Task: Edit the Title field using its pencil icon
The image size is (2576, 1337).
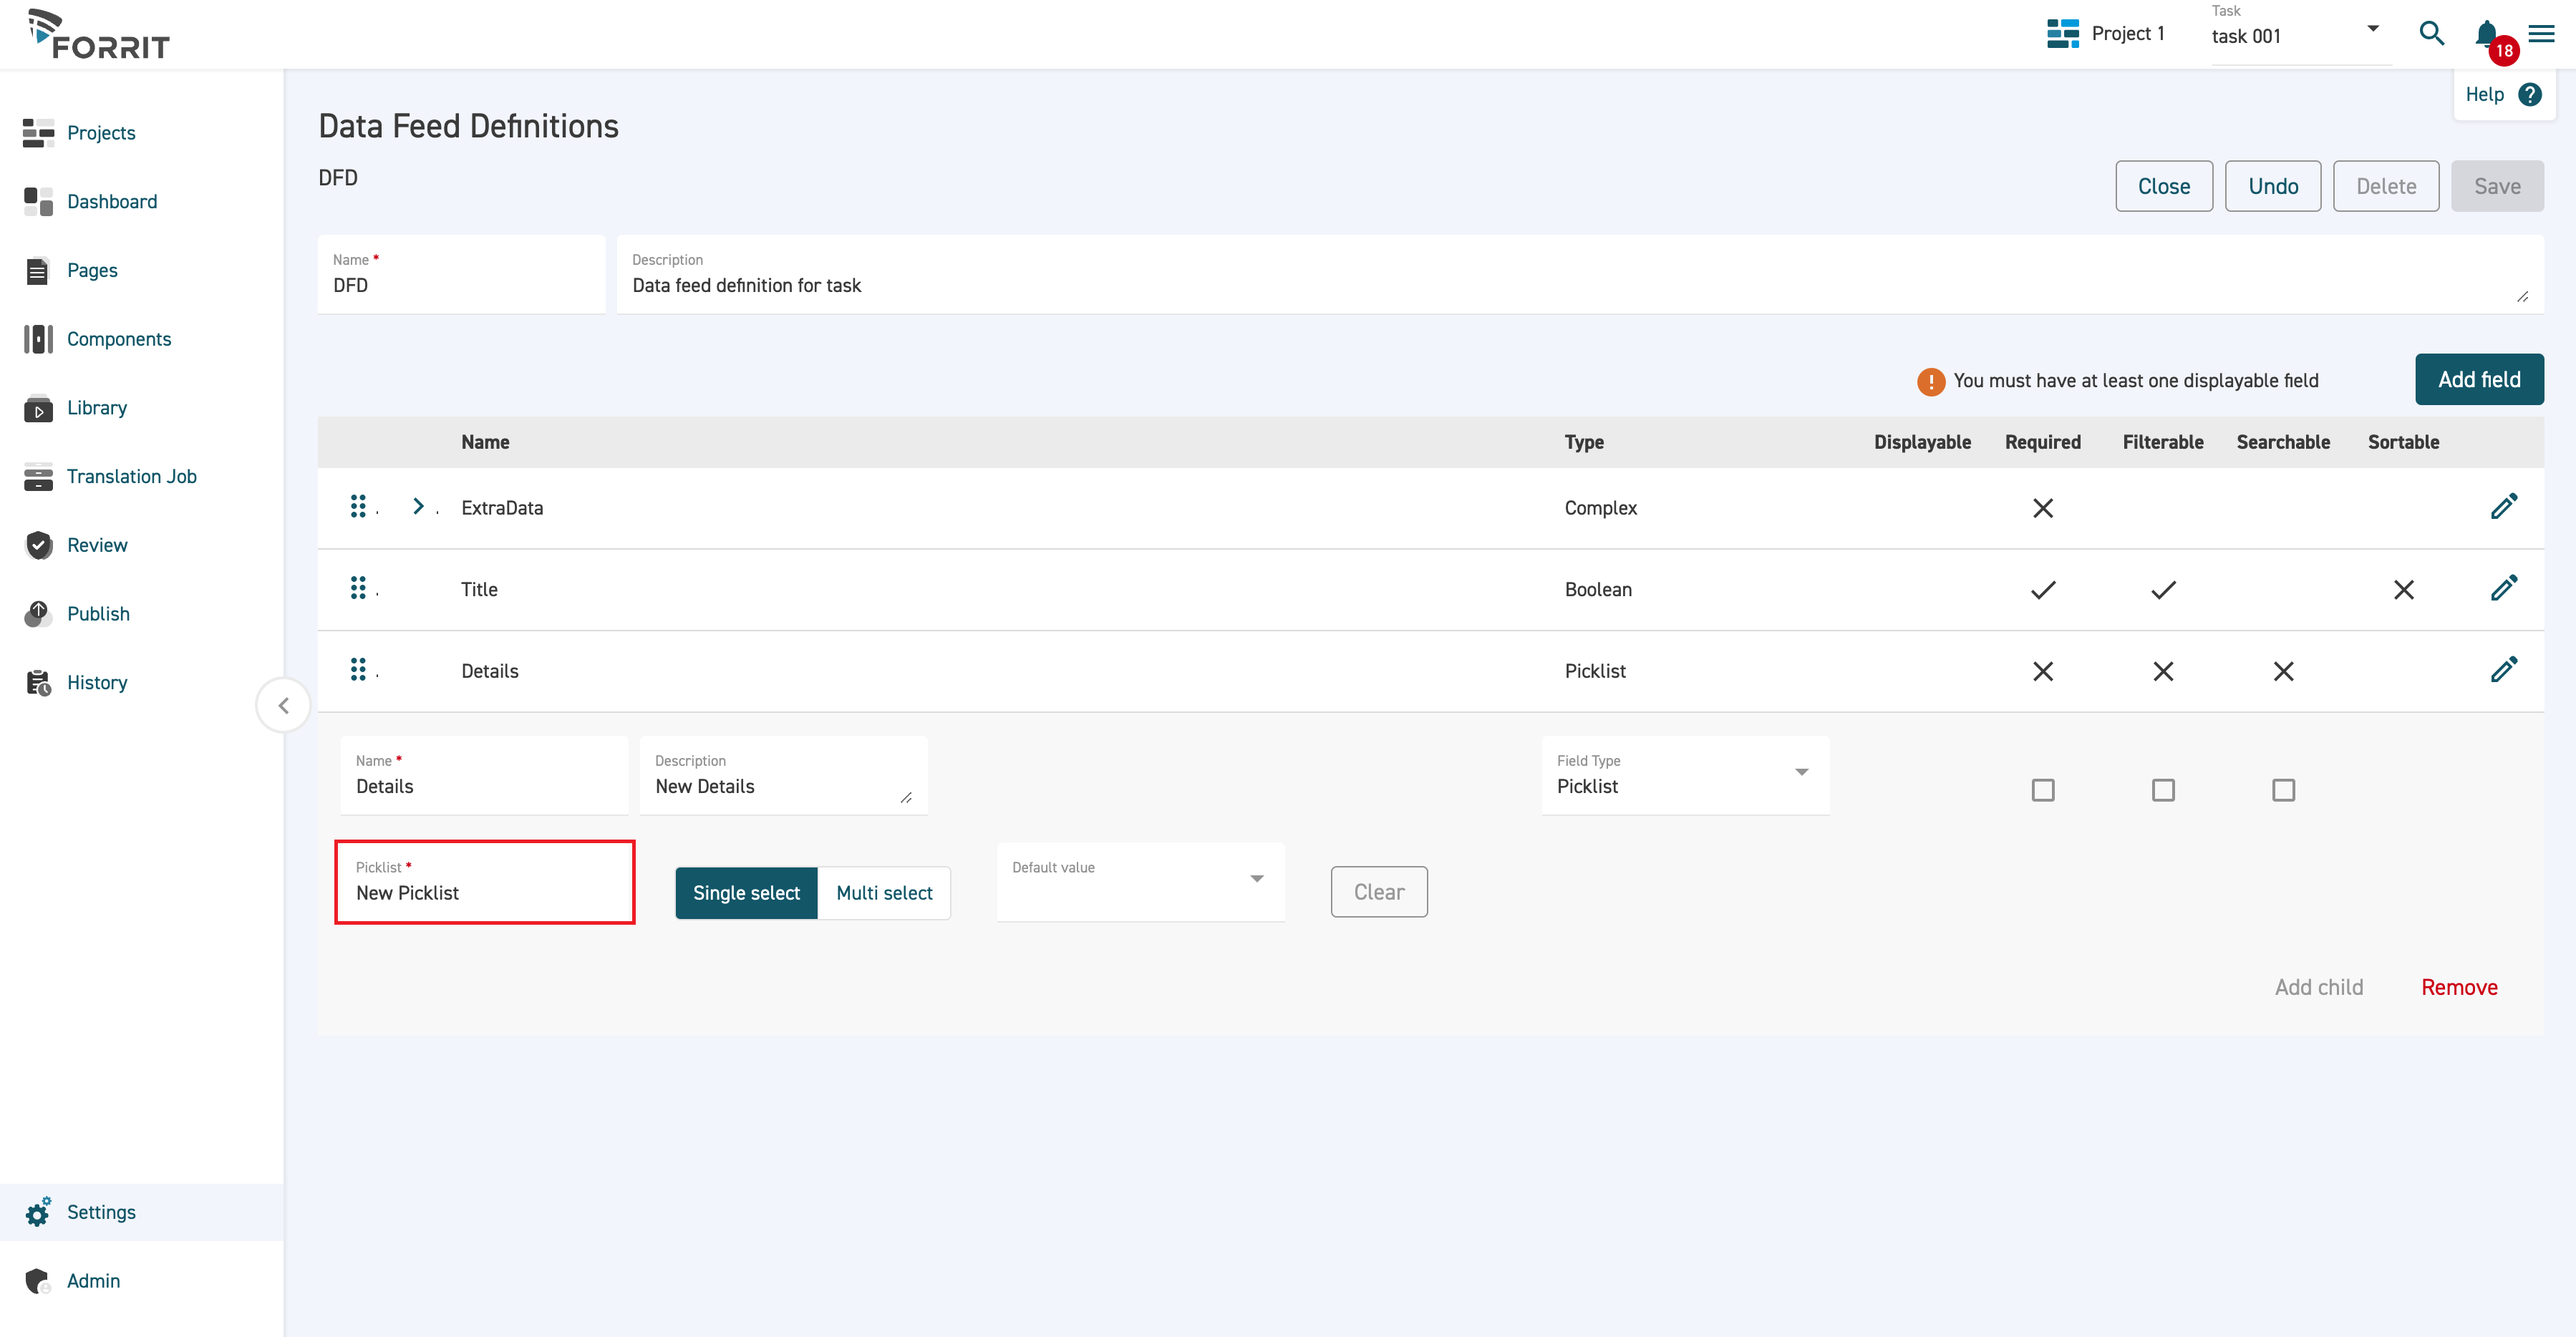Action: (x=2504, y=589)
